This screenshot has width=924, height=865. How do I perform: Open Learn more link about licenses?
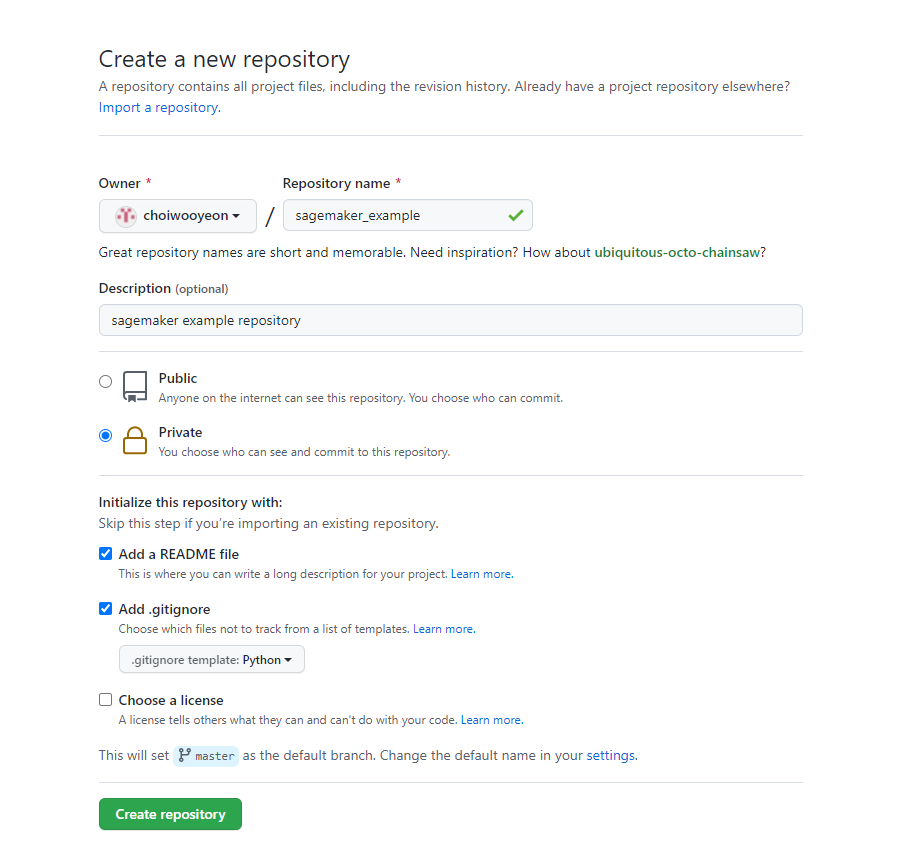(x=492, y=719)
